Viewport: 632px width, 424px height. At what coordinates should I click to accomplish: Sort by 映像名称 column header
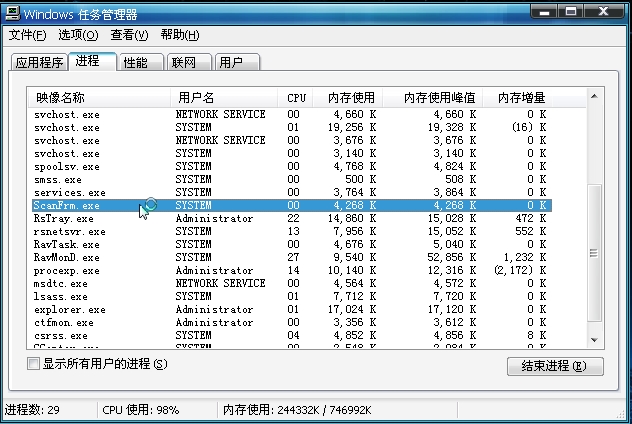[x=99, y=98]
